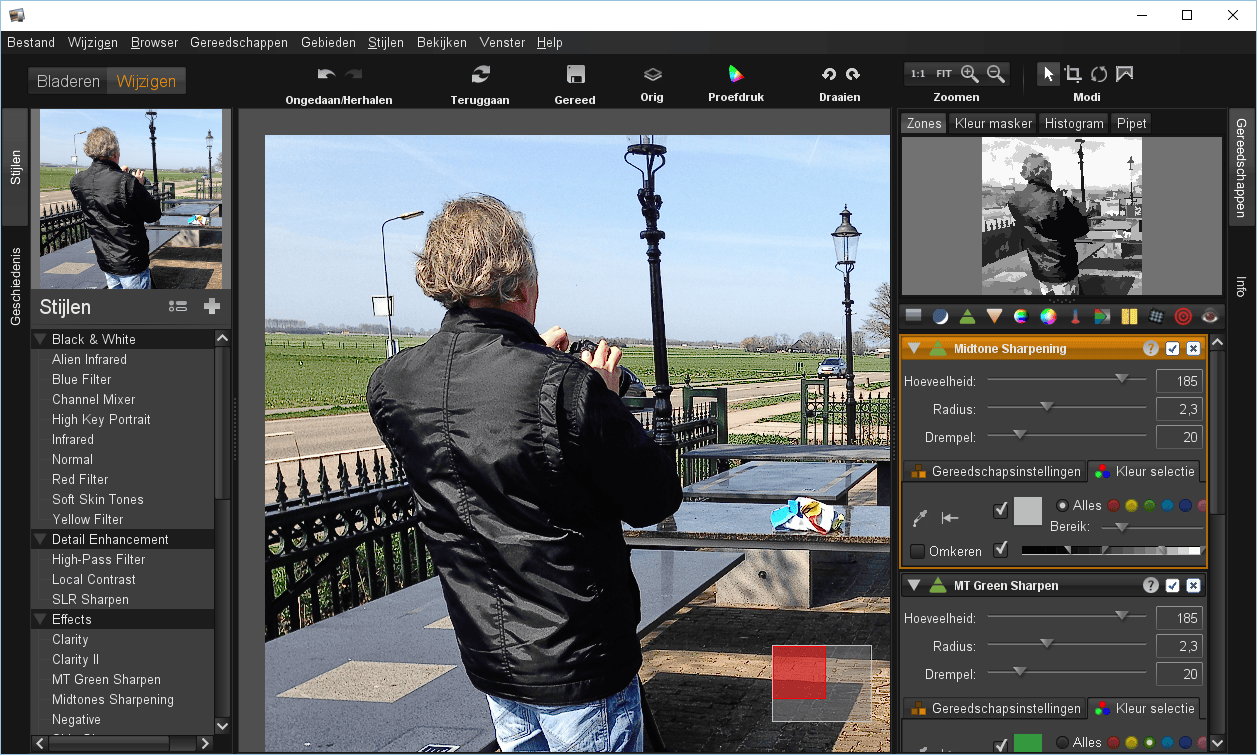Select the Alles radio button
This screenshot has width=1257, height=755.
(x=1062, y=505)
